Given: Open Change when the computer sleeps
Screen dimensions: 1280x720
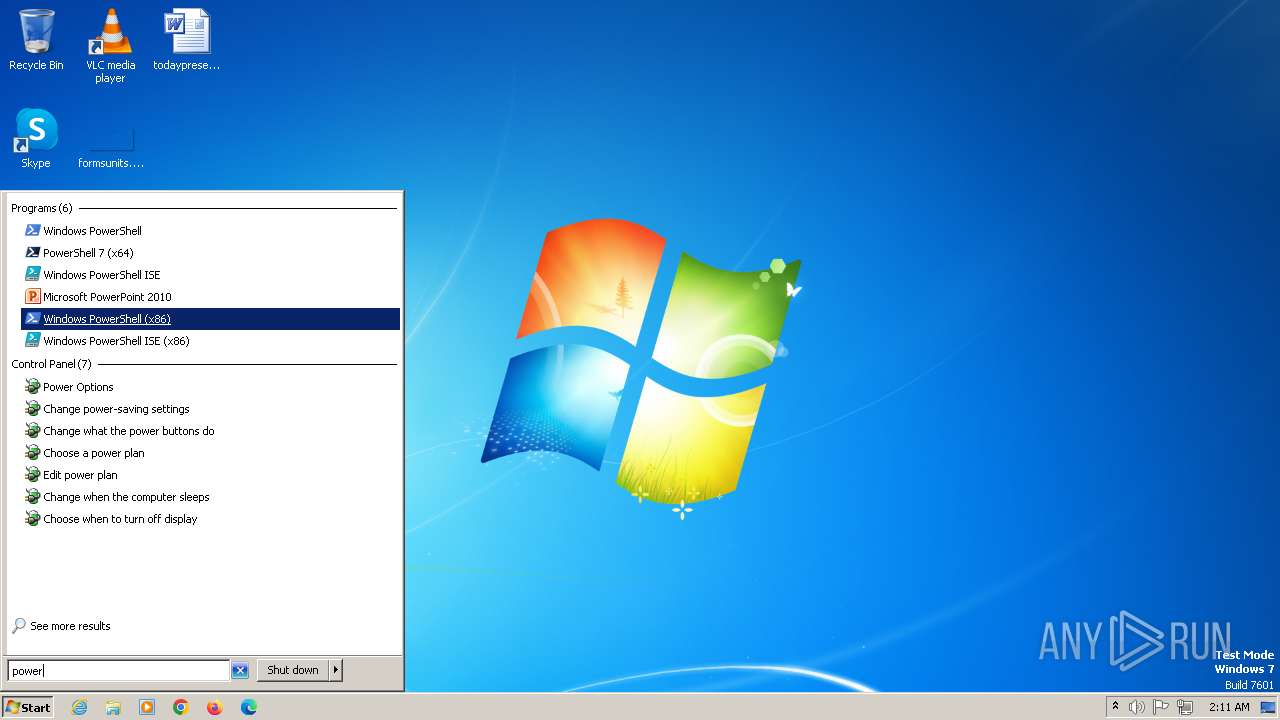Looking at the screenshot, I should coord(210,497).
